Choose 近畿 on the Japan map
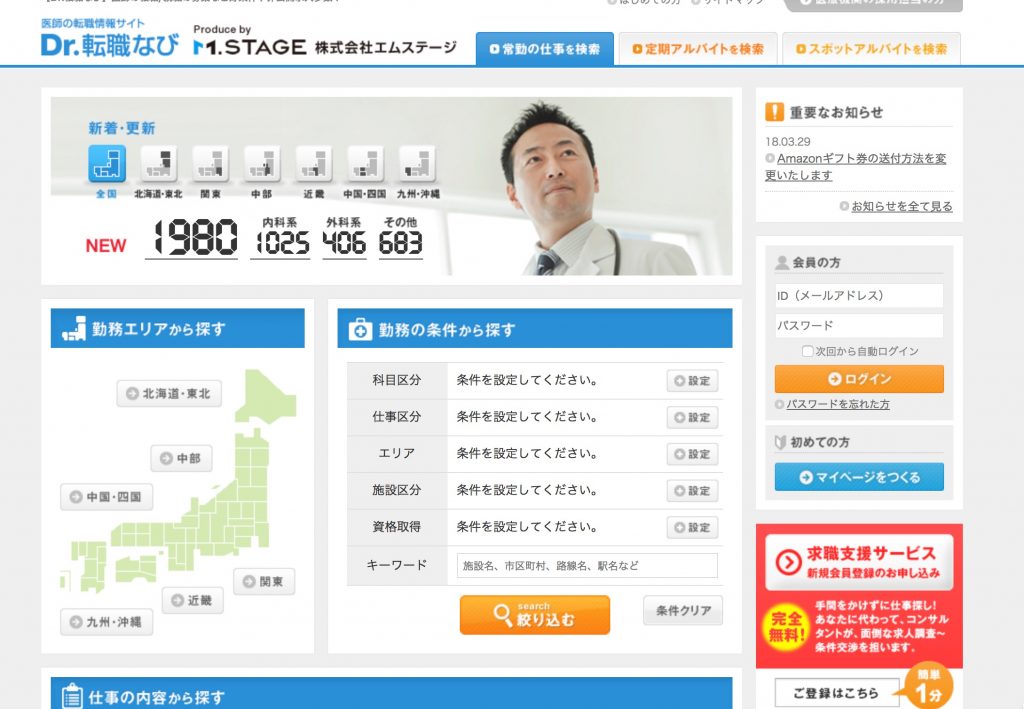 point(192,601)
